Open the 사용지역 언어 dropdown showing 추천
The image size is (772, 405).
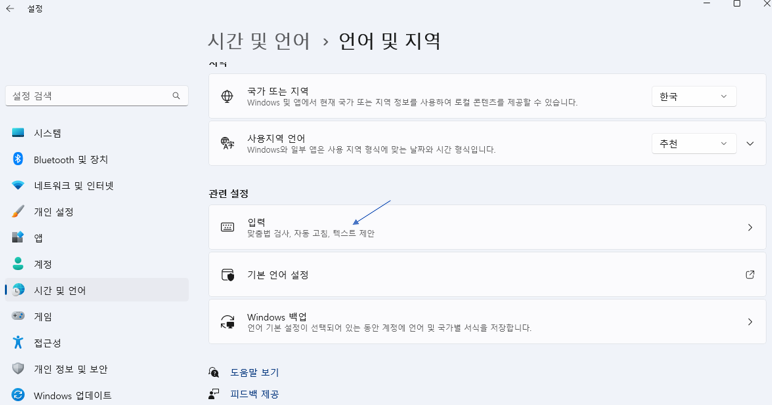694,144
